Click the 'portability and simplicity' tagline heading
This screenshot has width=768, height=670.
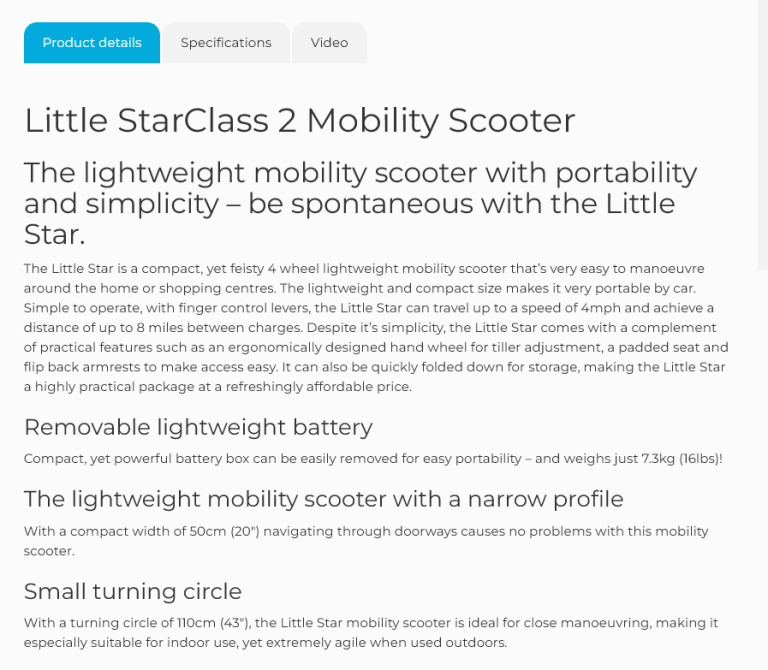point(360,203)
